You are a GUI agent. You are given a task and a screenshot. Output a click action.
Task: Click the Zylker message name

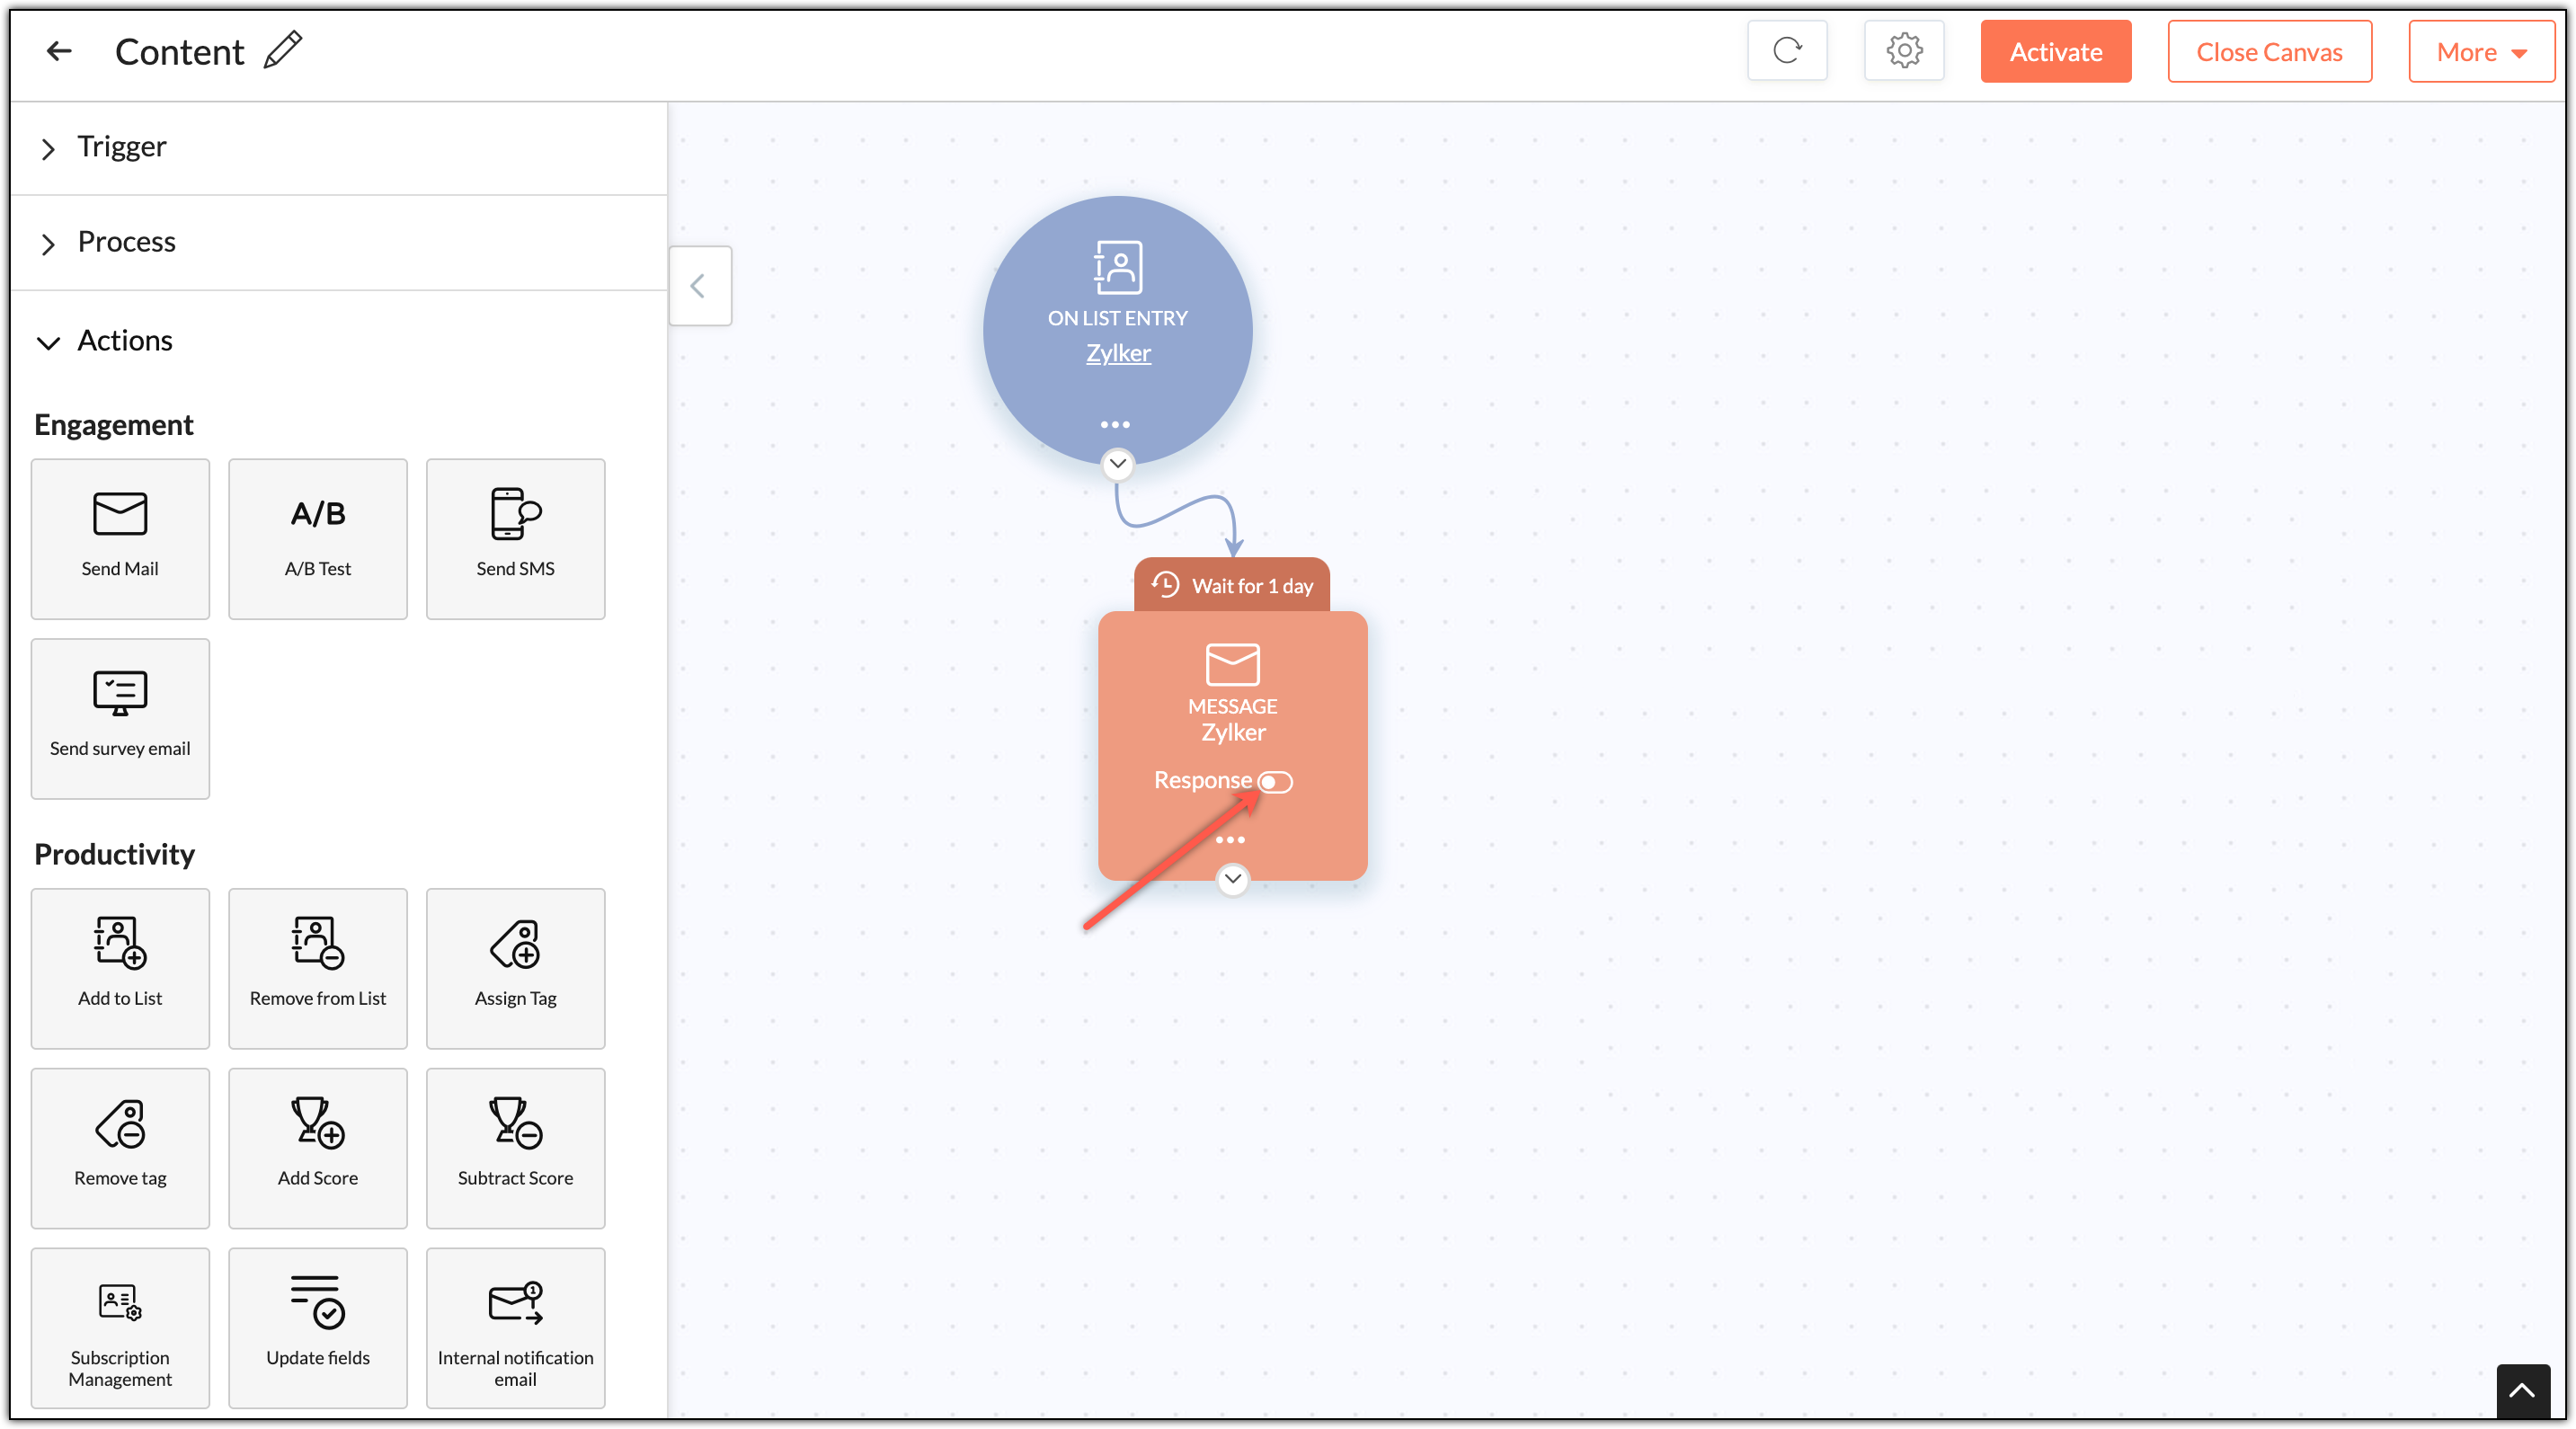(1233, 733)
